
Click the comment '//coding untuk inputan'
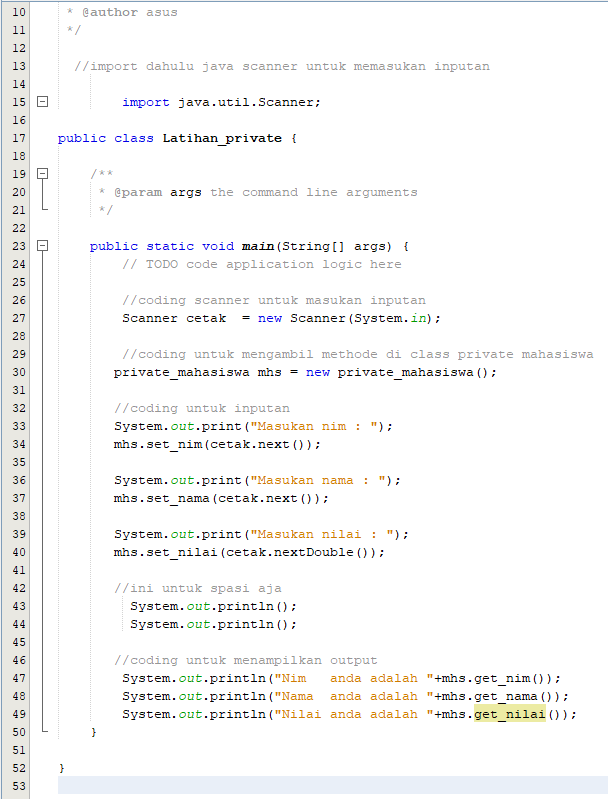[202, 408]
